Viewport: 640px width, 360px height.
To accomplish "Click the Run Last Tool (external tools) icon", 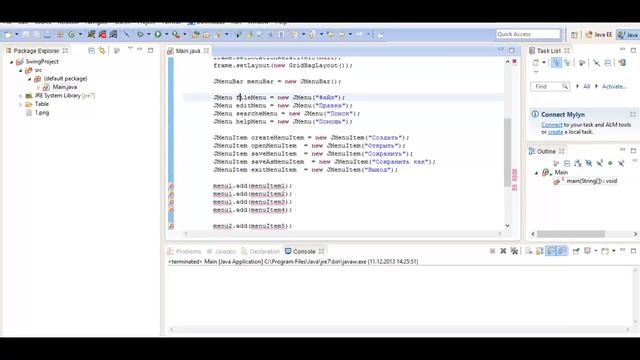I will (x=176, y=35).
